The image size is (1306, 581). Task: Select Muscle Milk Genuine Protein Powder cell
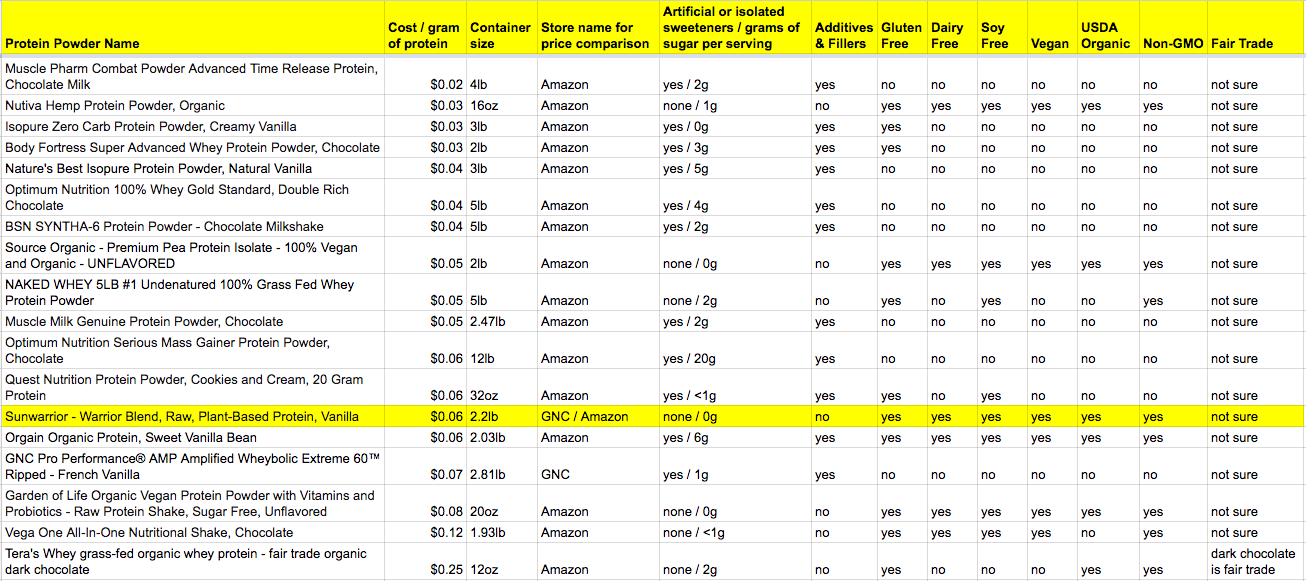(x=193, y=321)
